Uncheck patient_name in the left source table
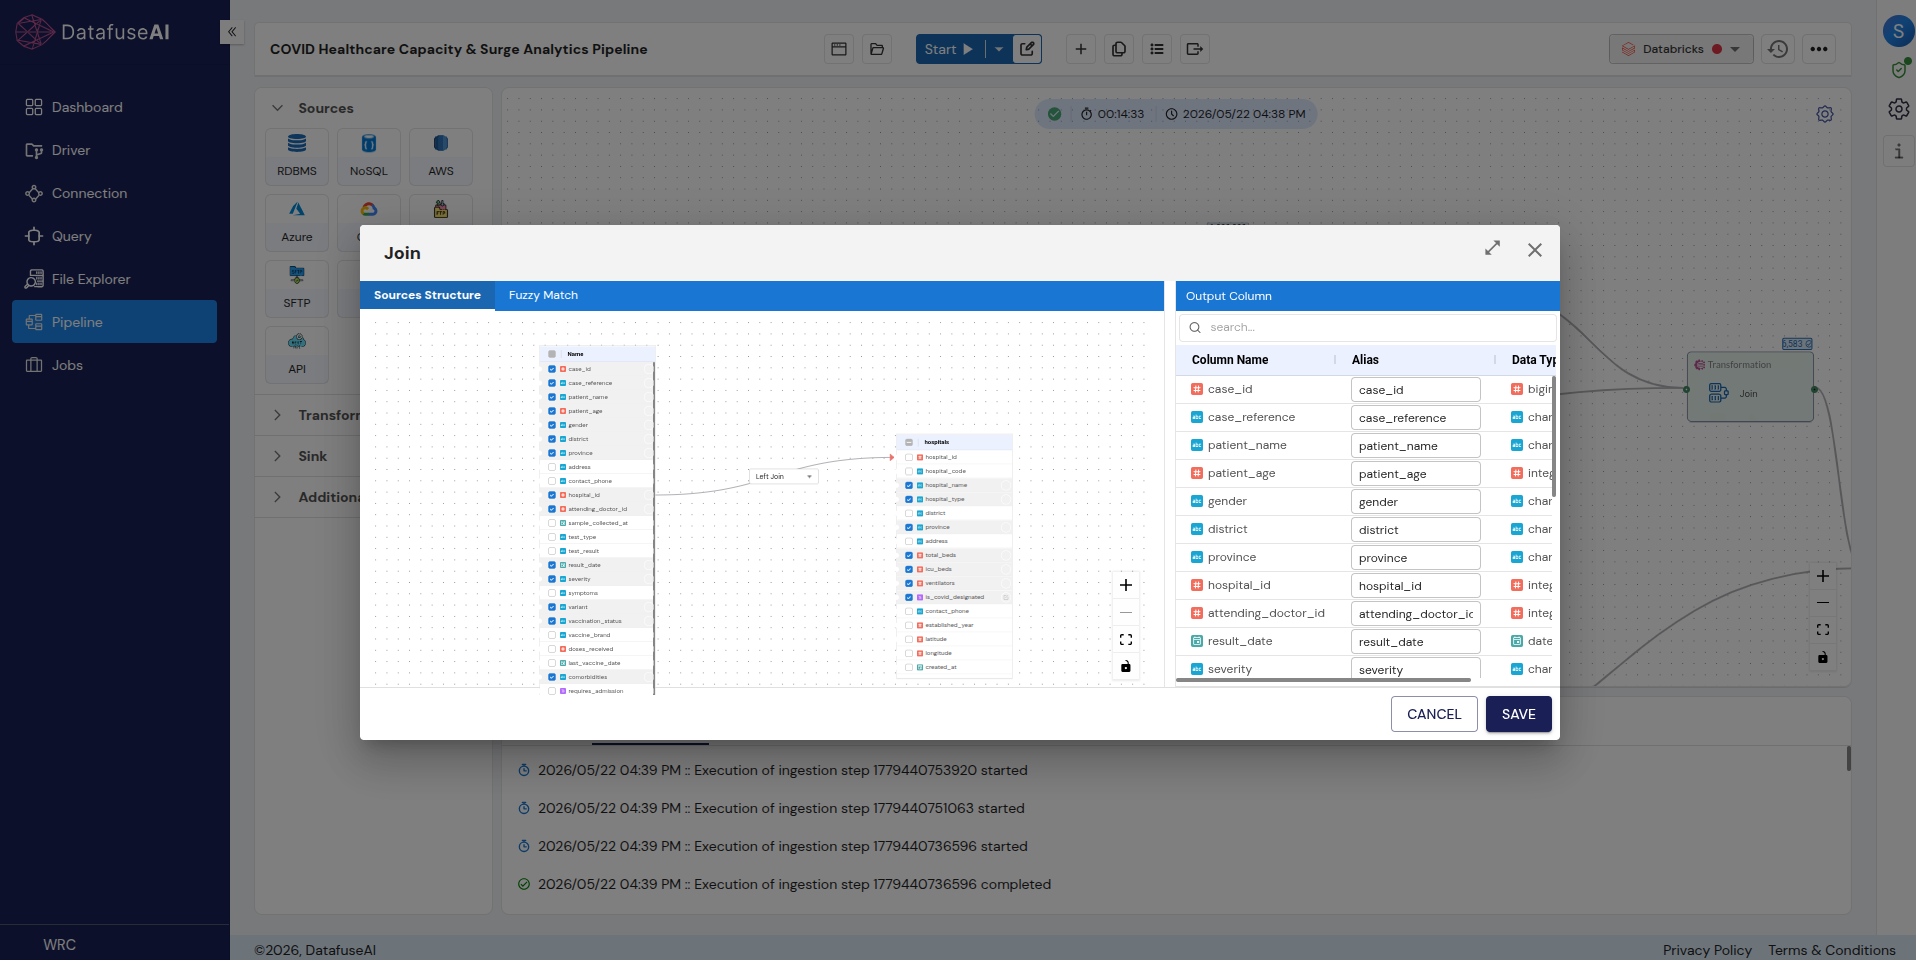 [552, 397]
